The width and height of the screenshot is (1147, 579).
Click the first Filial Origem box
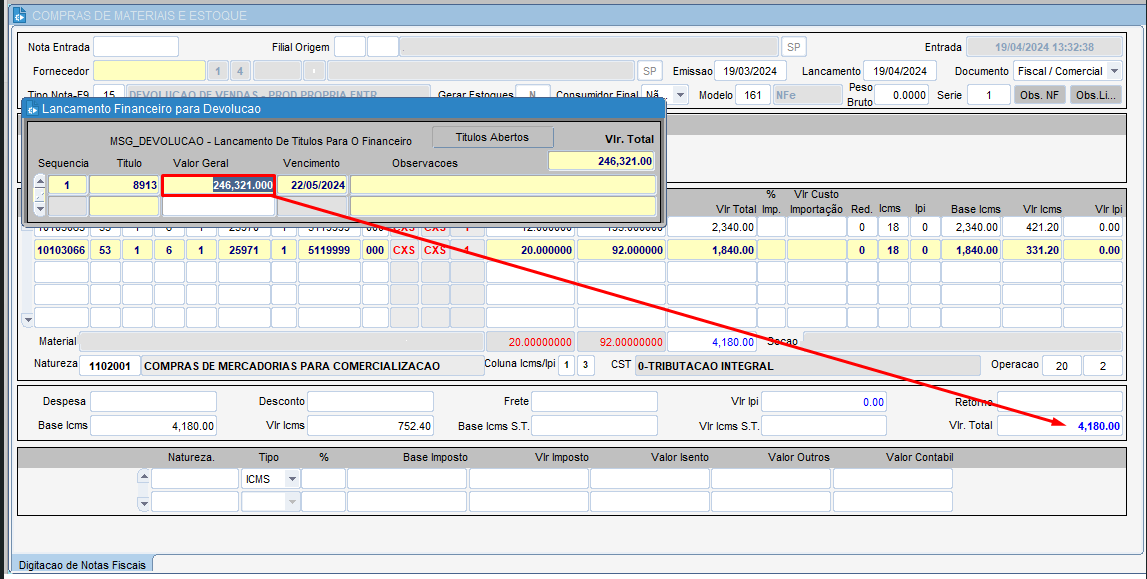pos(350,47)
